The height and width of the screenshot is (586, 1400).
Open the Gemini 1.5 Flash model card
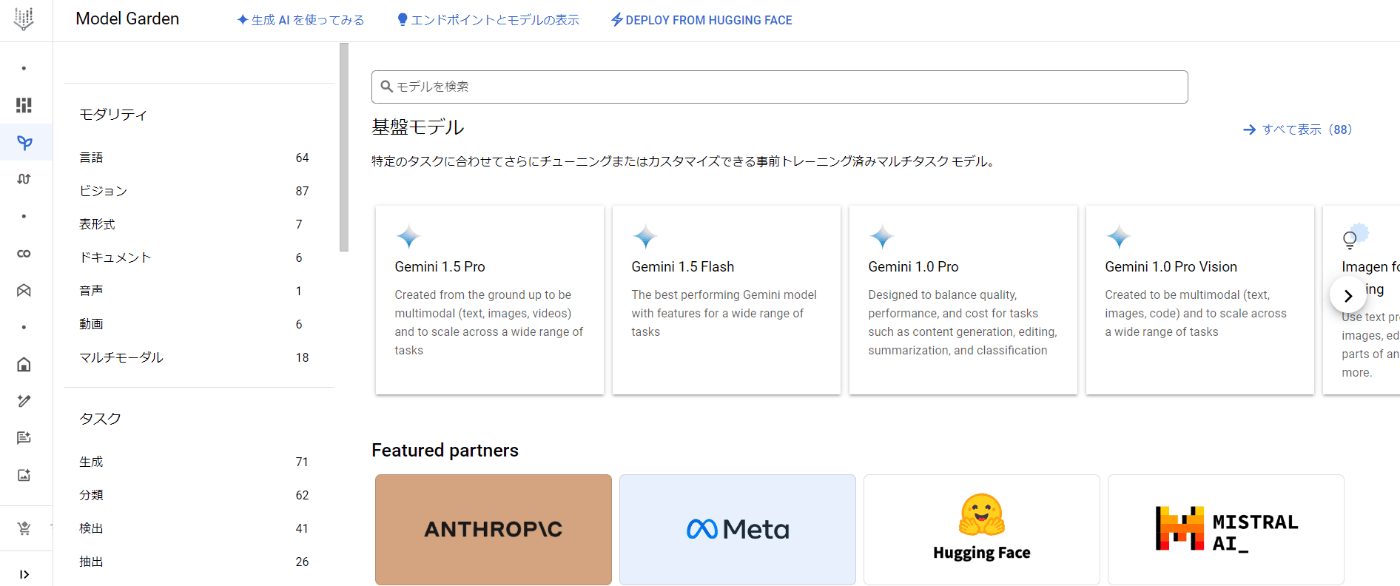[x=726, y=300]
